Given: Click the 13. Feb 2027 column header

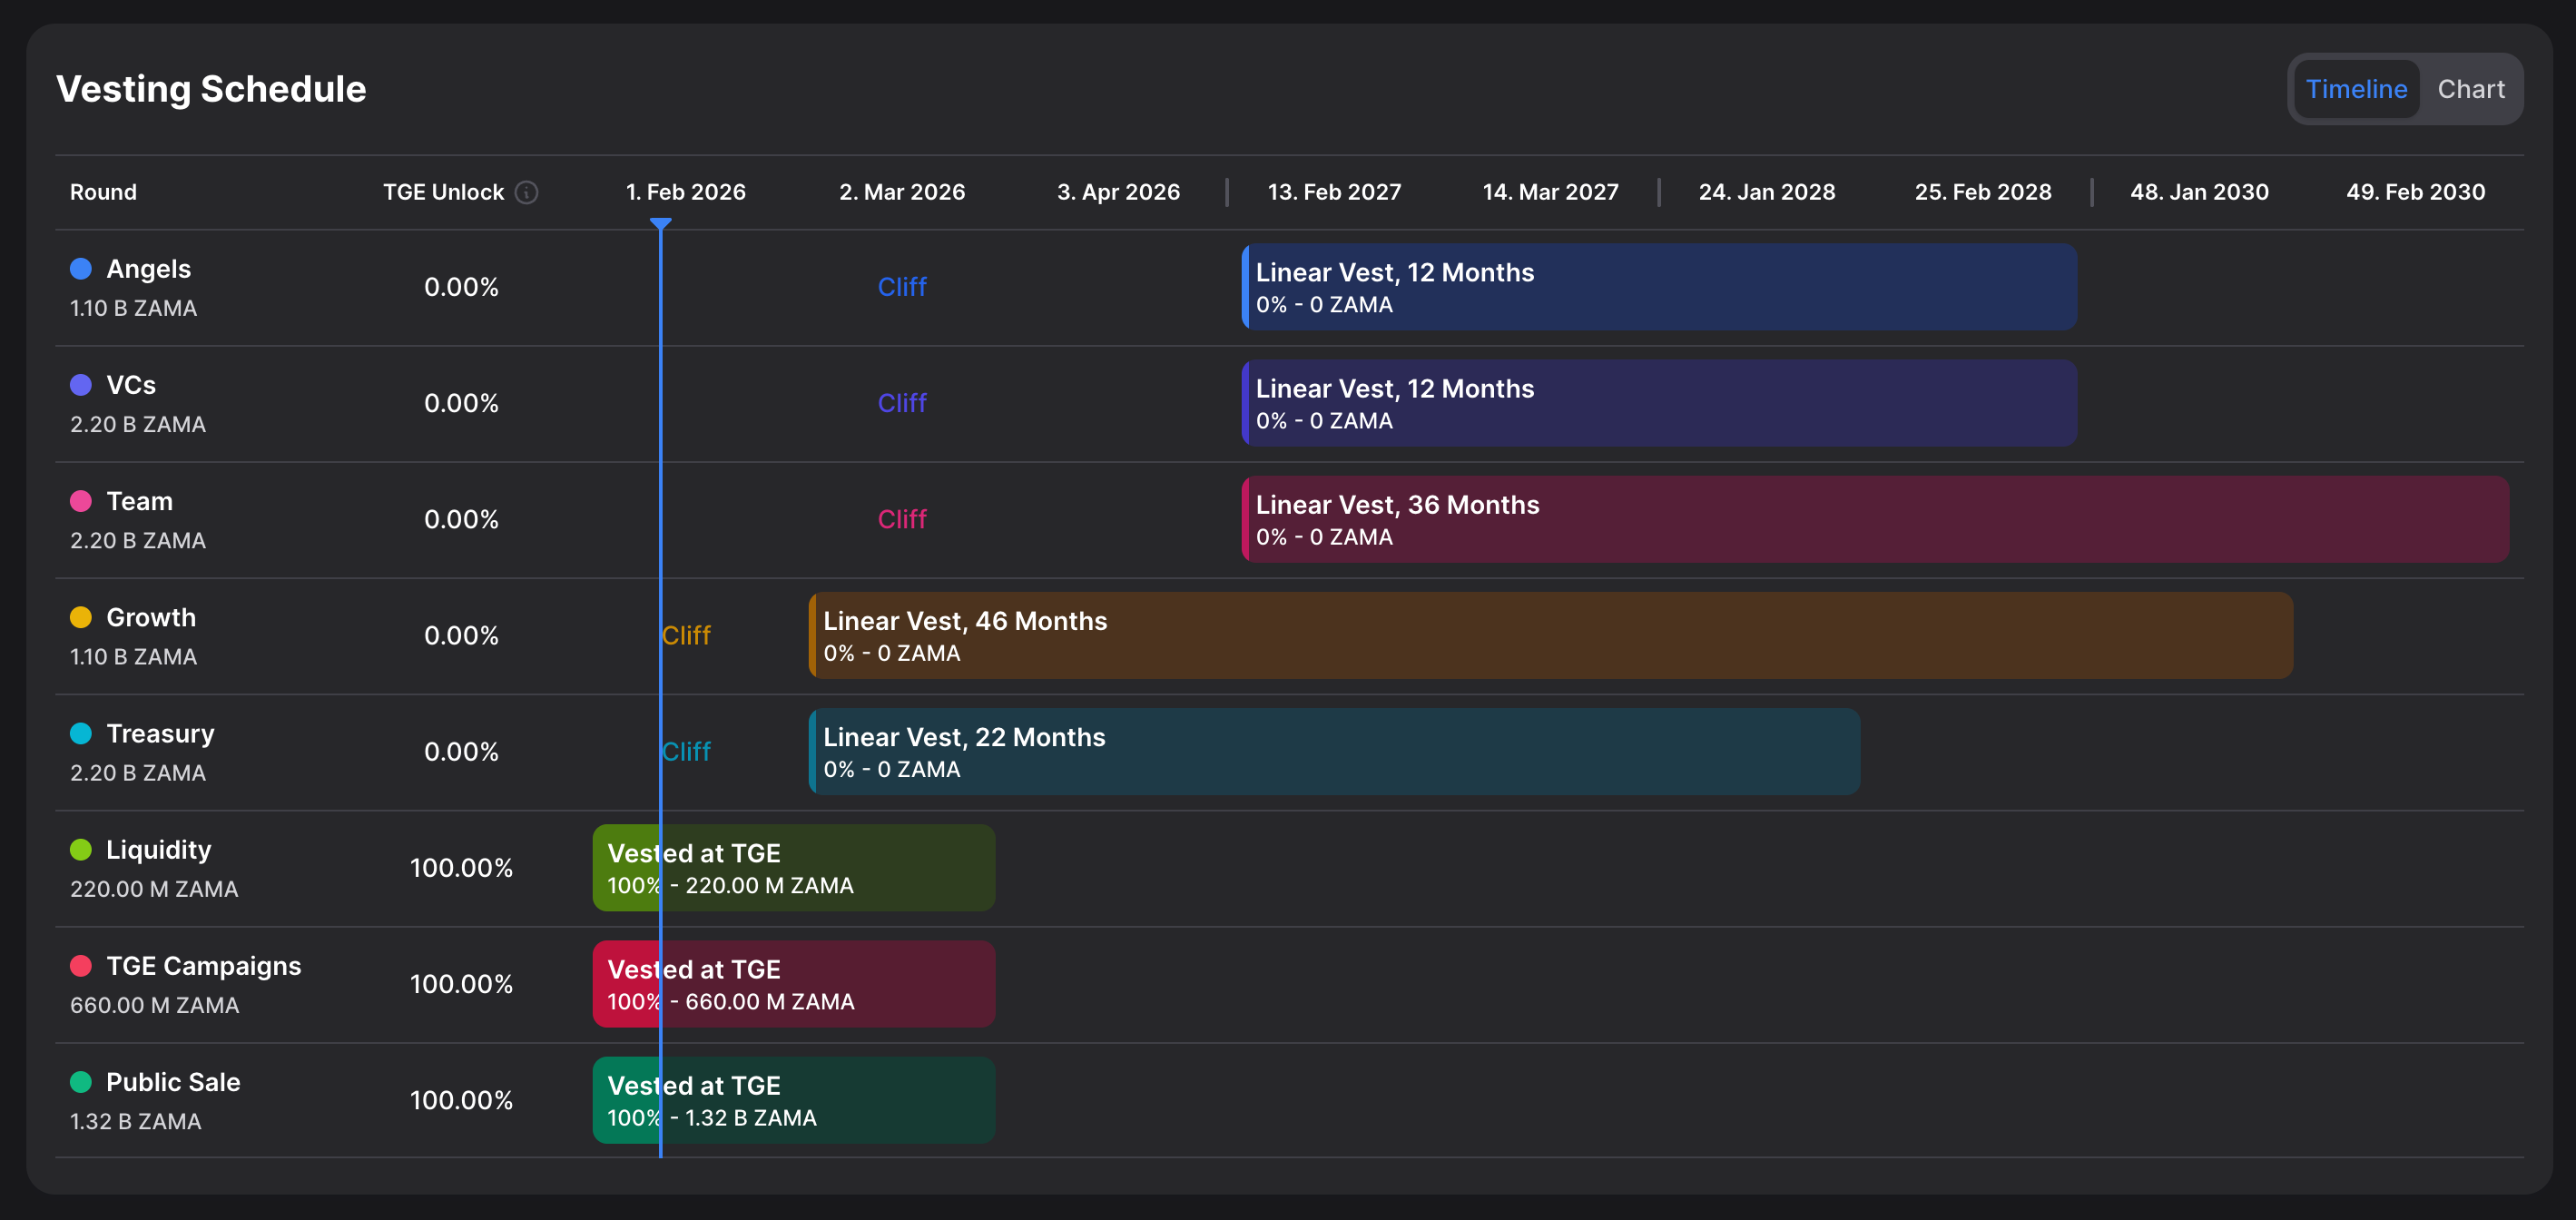Looking at the screenshot, I should (1334, 192).
